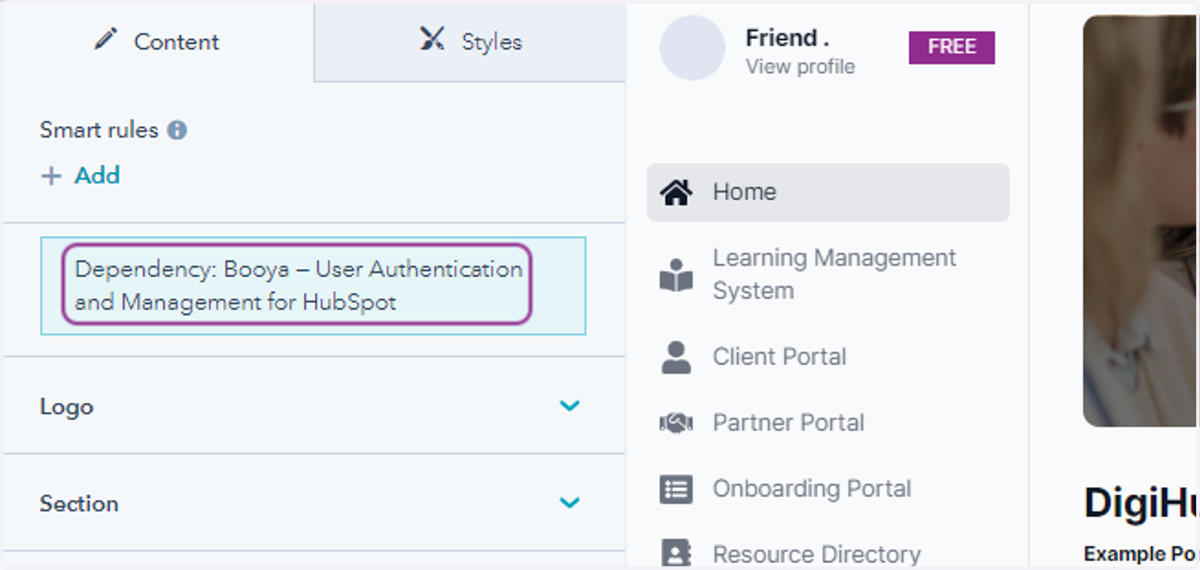Click the Smart rules info icon

[x=177, y=130]
